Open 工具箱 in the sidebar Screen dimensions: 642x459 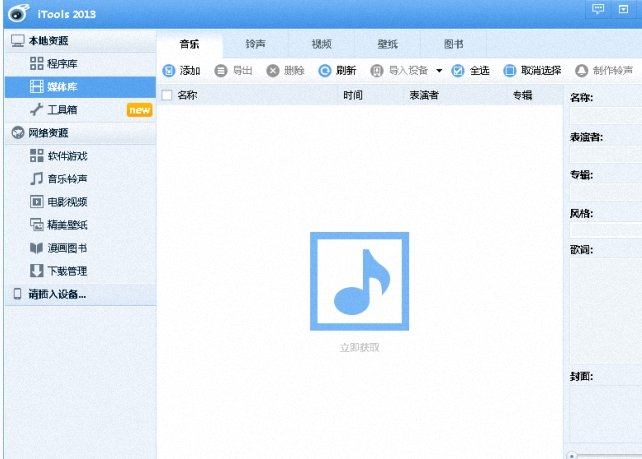[x=80, y=109]
